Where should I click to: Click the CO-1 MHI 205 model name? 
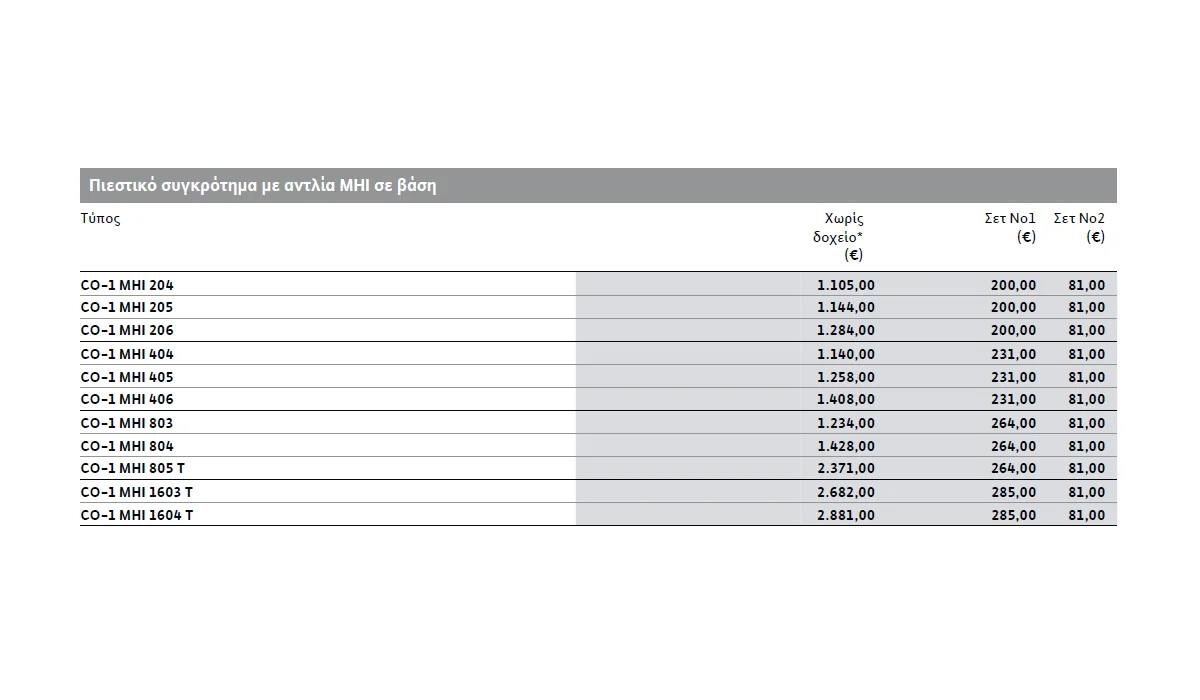coord(127,307)
